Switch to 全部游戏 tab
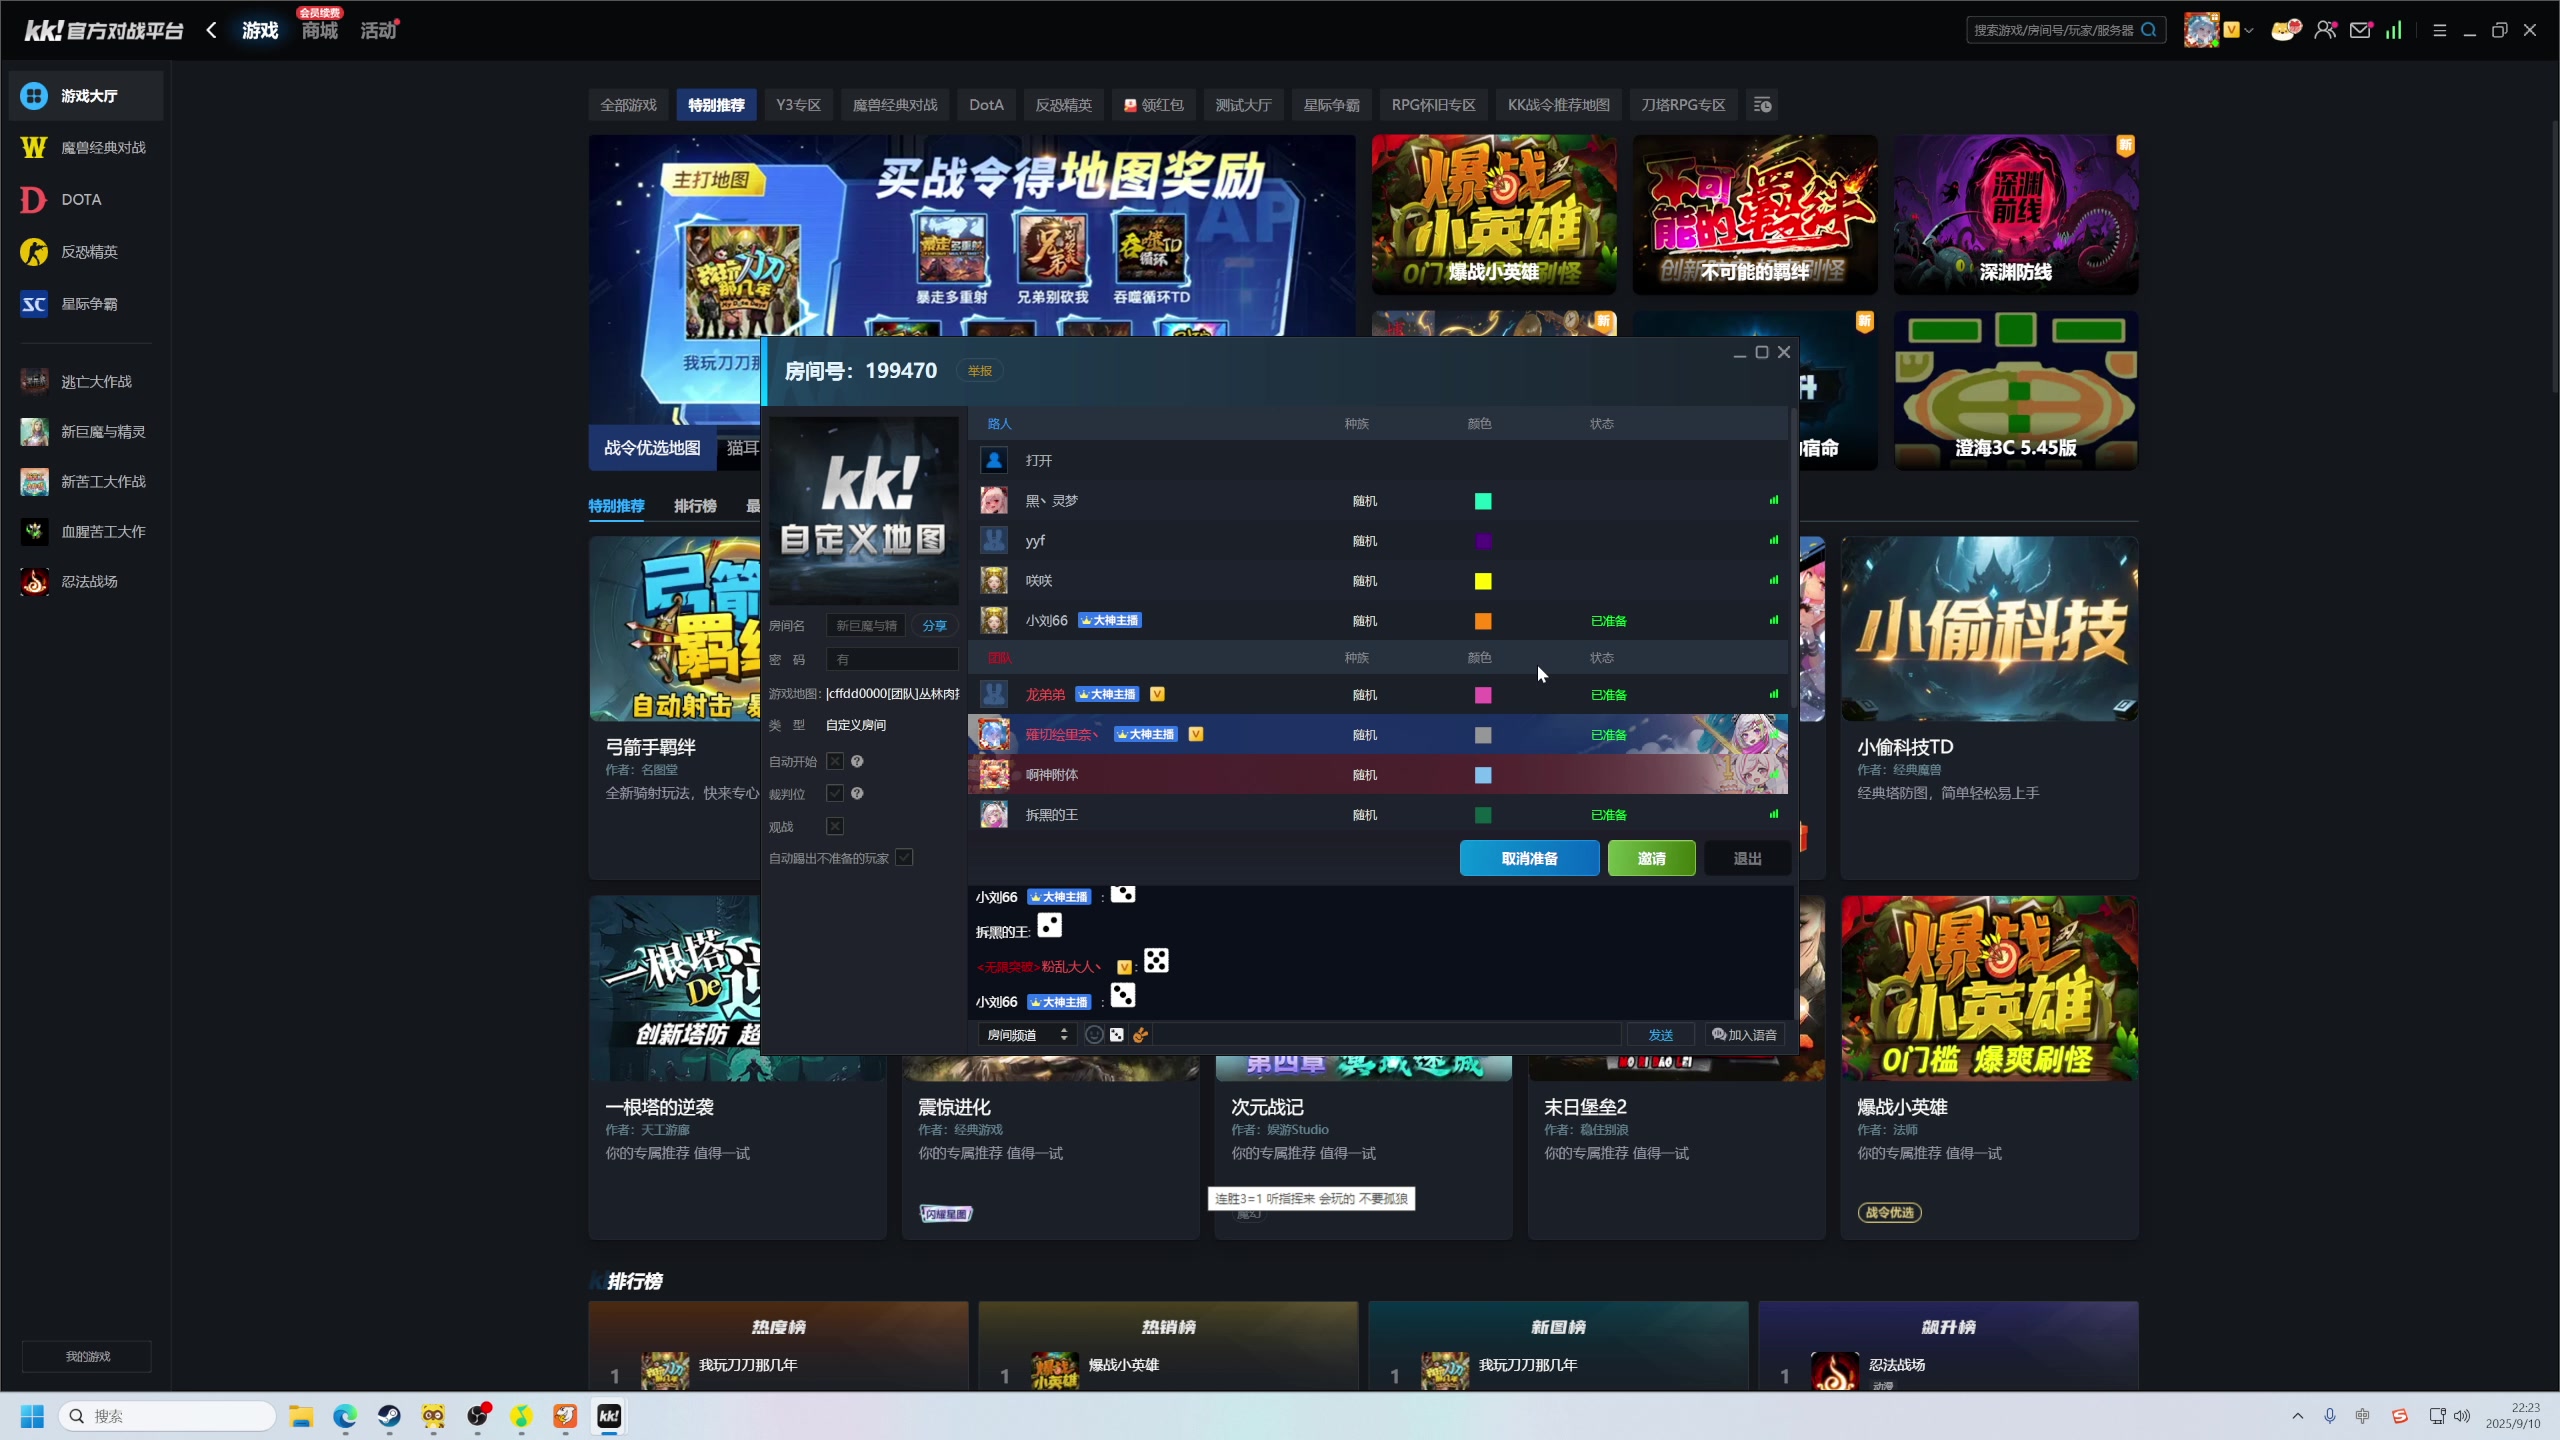This screenshot has height=1440, width=2560. pyautogui.click(x=628, y=105)
